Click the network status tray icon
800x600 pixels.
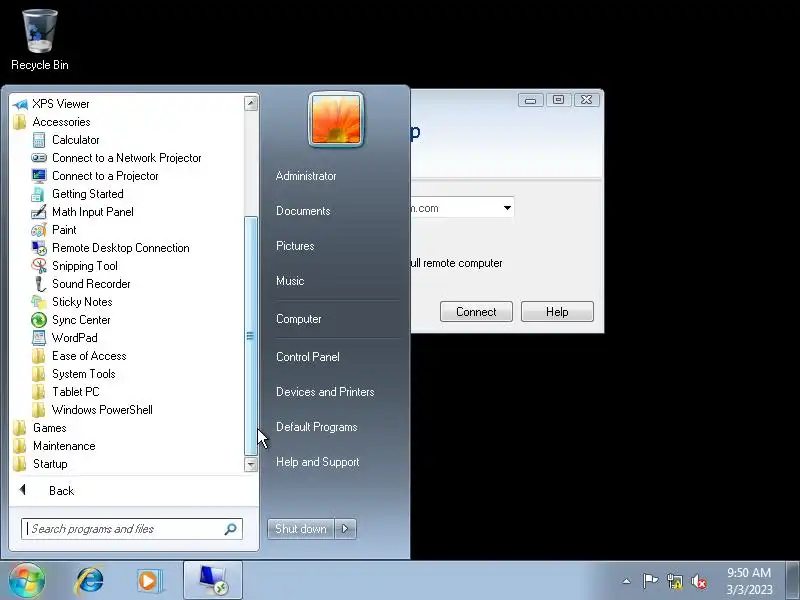(674, 581)
